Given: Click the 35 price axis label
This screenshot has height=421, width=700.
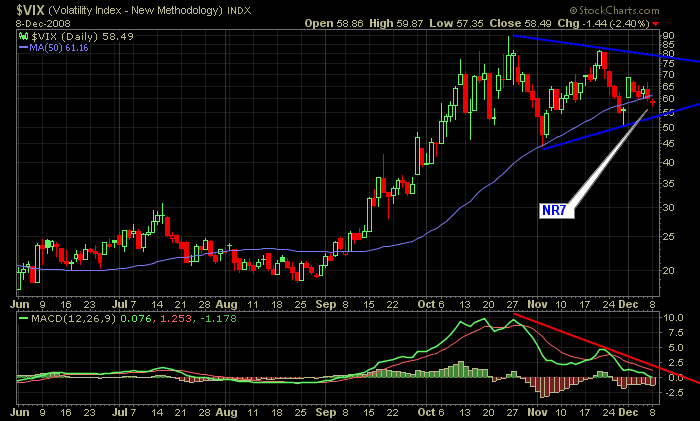Looking at the screenshot, I should tap(668, 183).
